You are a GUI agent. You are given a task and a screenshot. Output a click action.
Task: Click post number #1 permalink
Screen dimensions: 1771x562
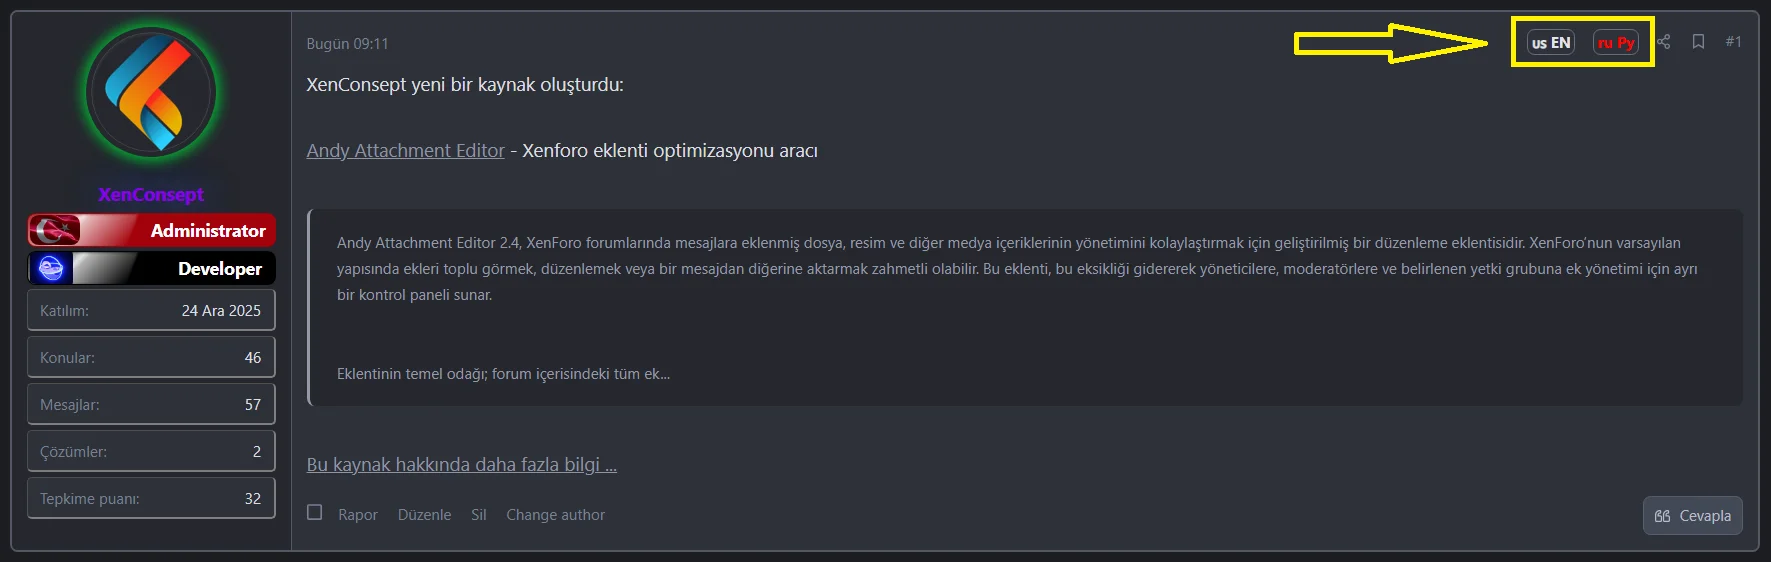click(x=1733, y=42)
